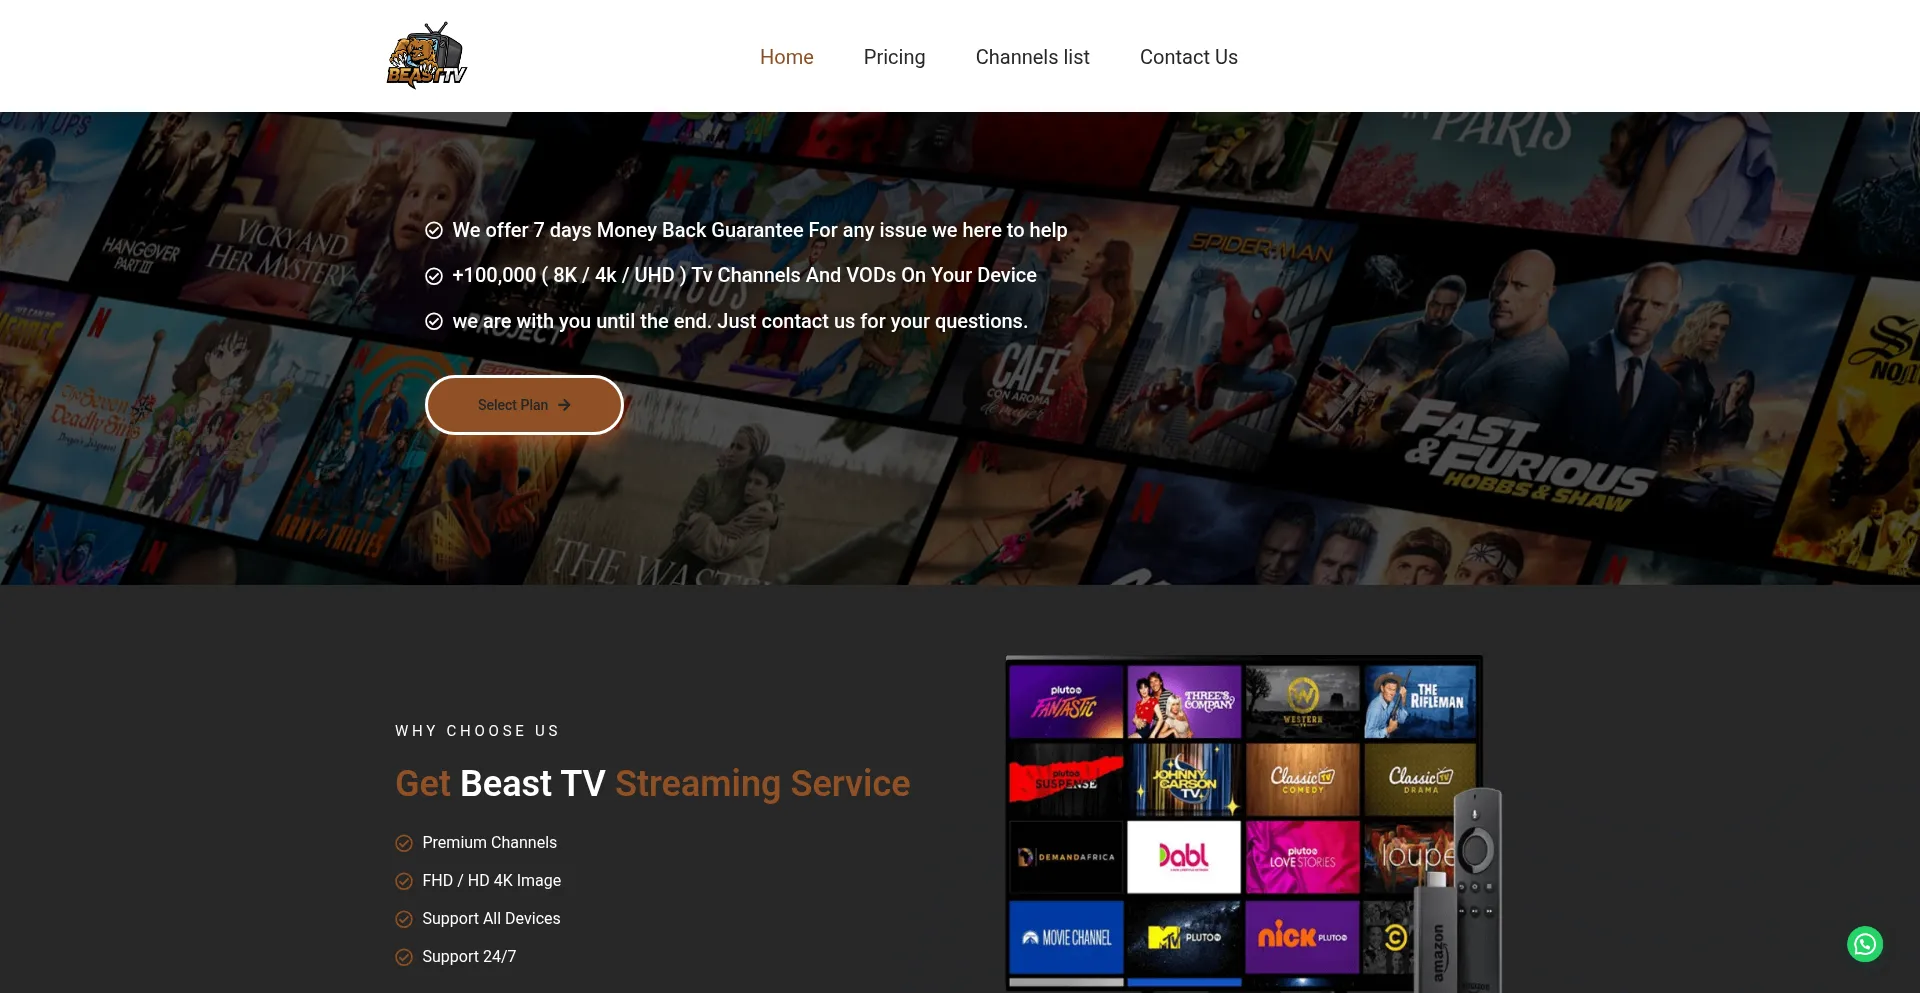Click the Pluto Love Stories tile
The width and height of the screenshot is (1920, 993).
(1302, 857)
